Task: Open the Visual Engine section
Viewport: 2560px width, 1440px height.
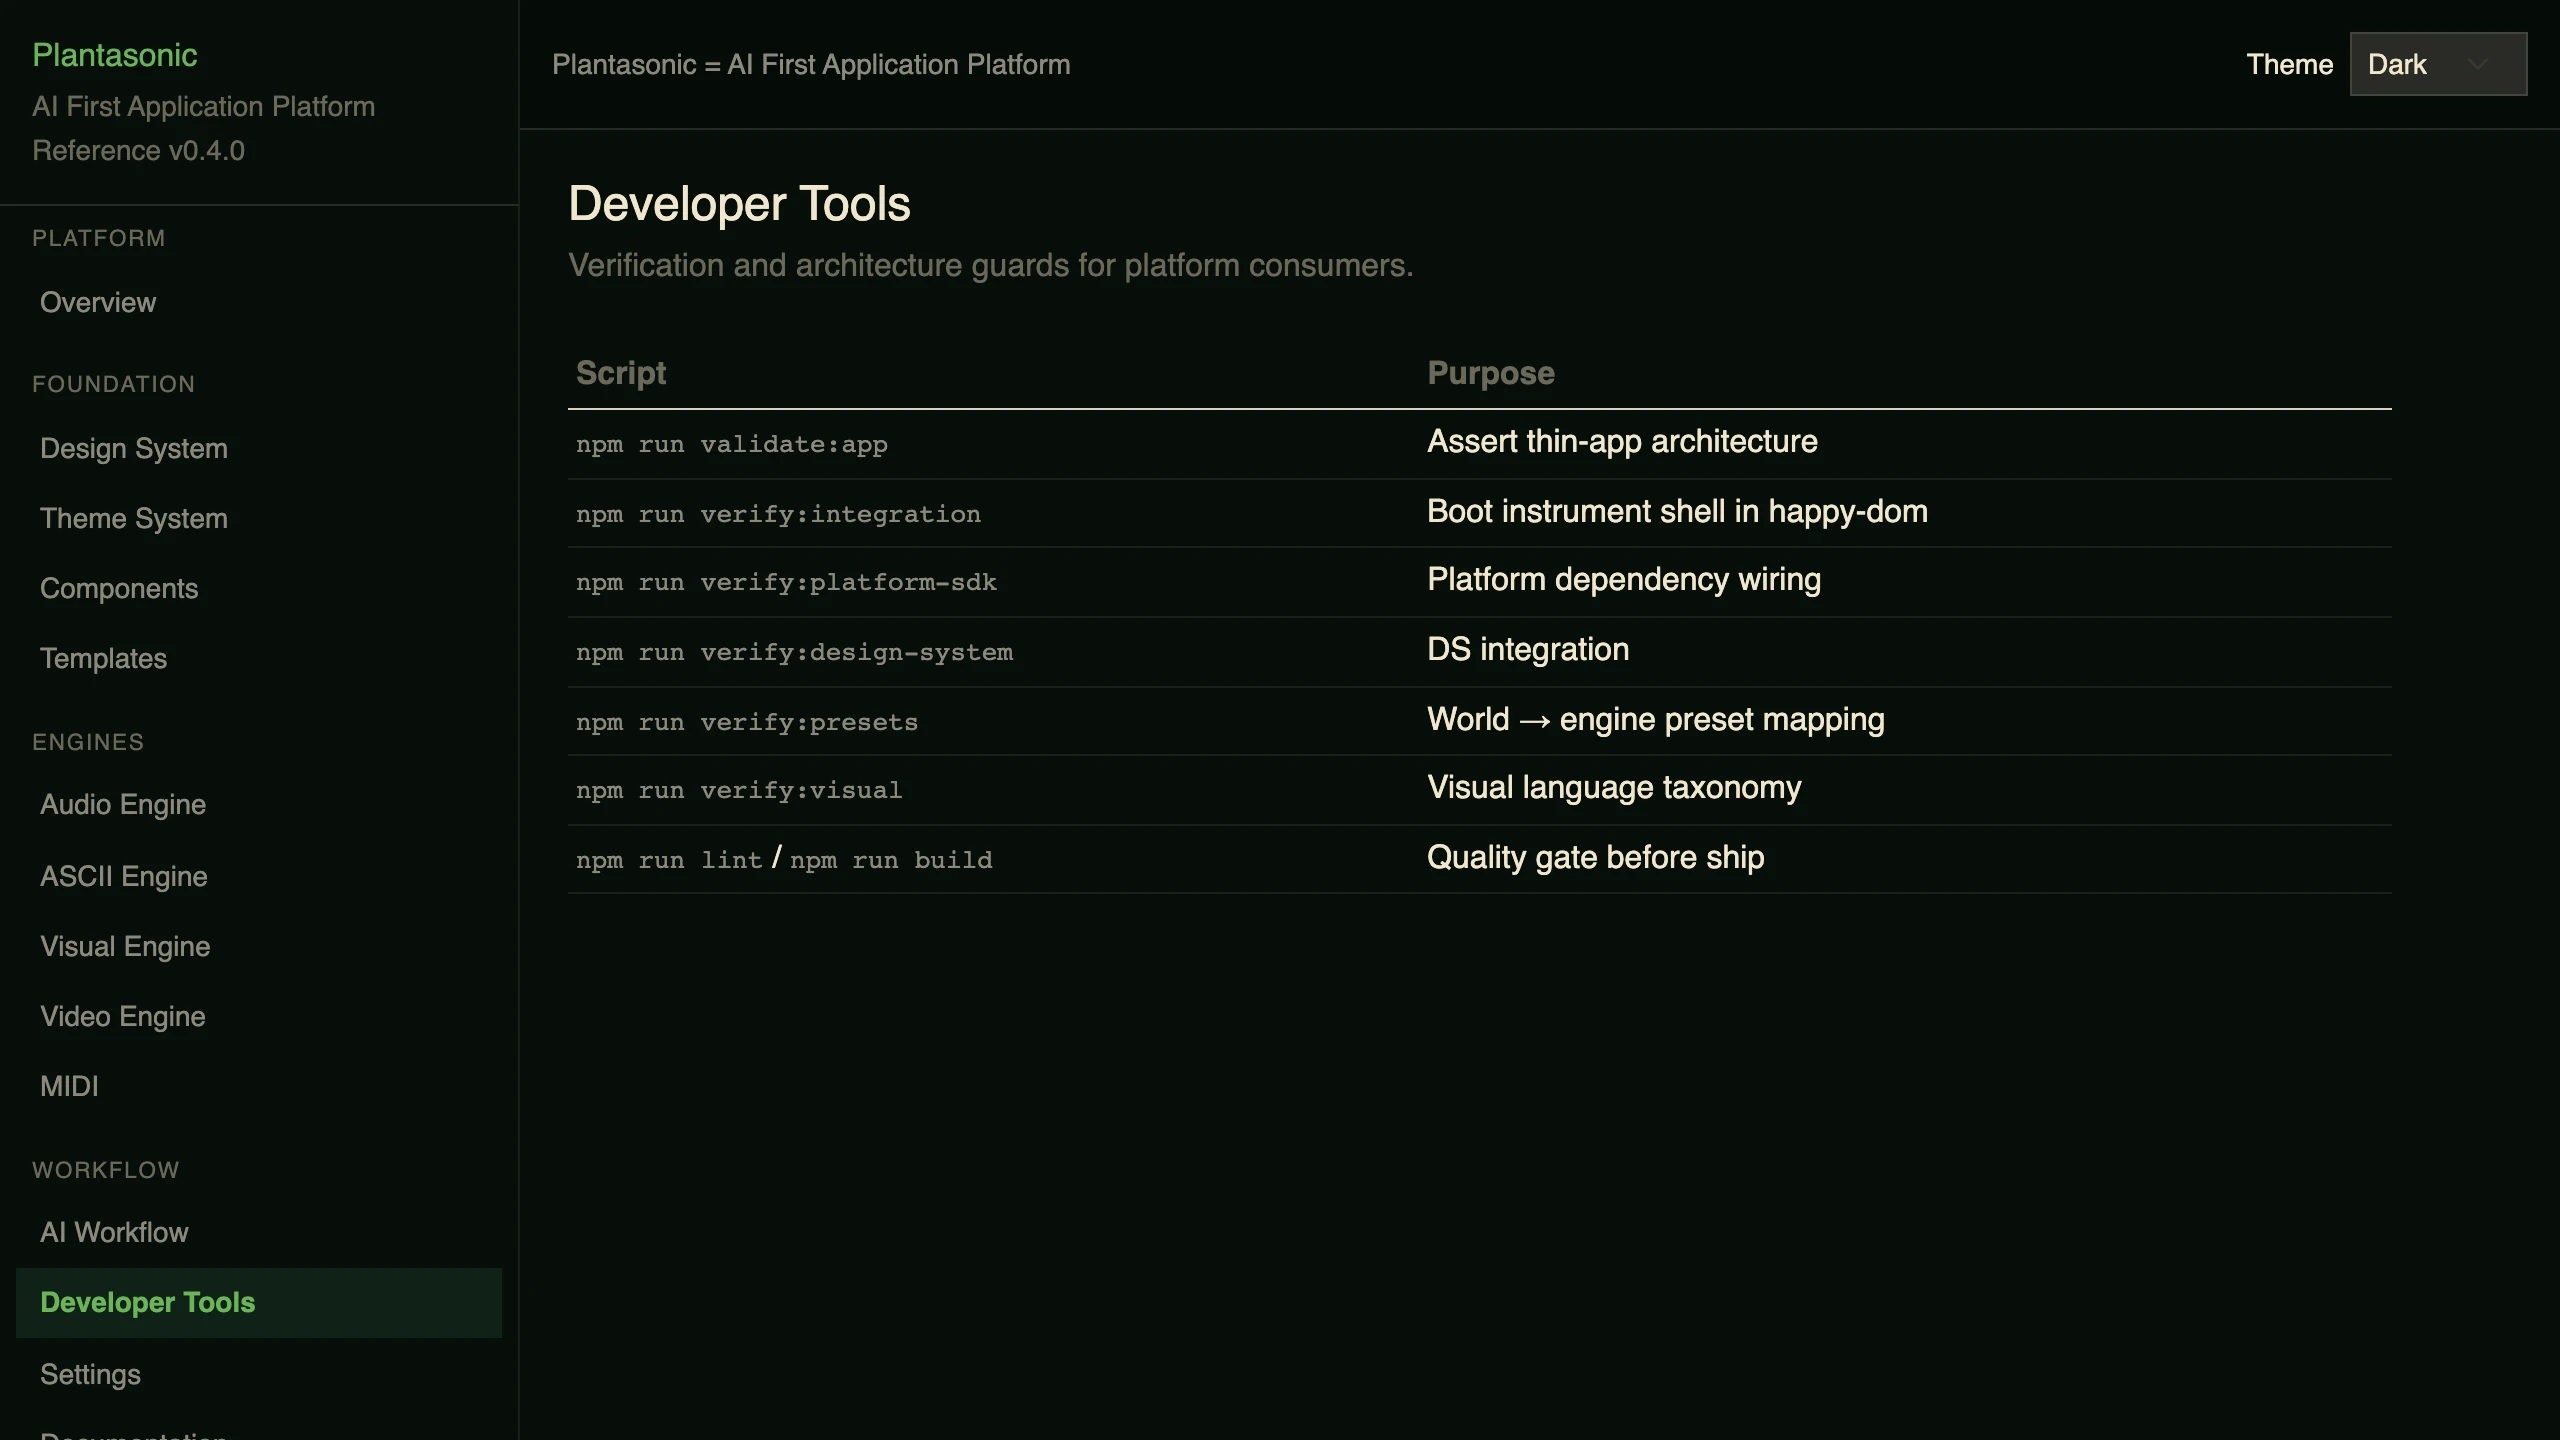Action: click(x=259, y=946)
